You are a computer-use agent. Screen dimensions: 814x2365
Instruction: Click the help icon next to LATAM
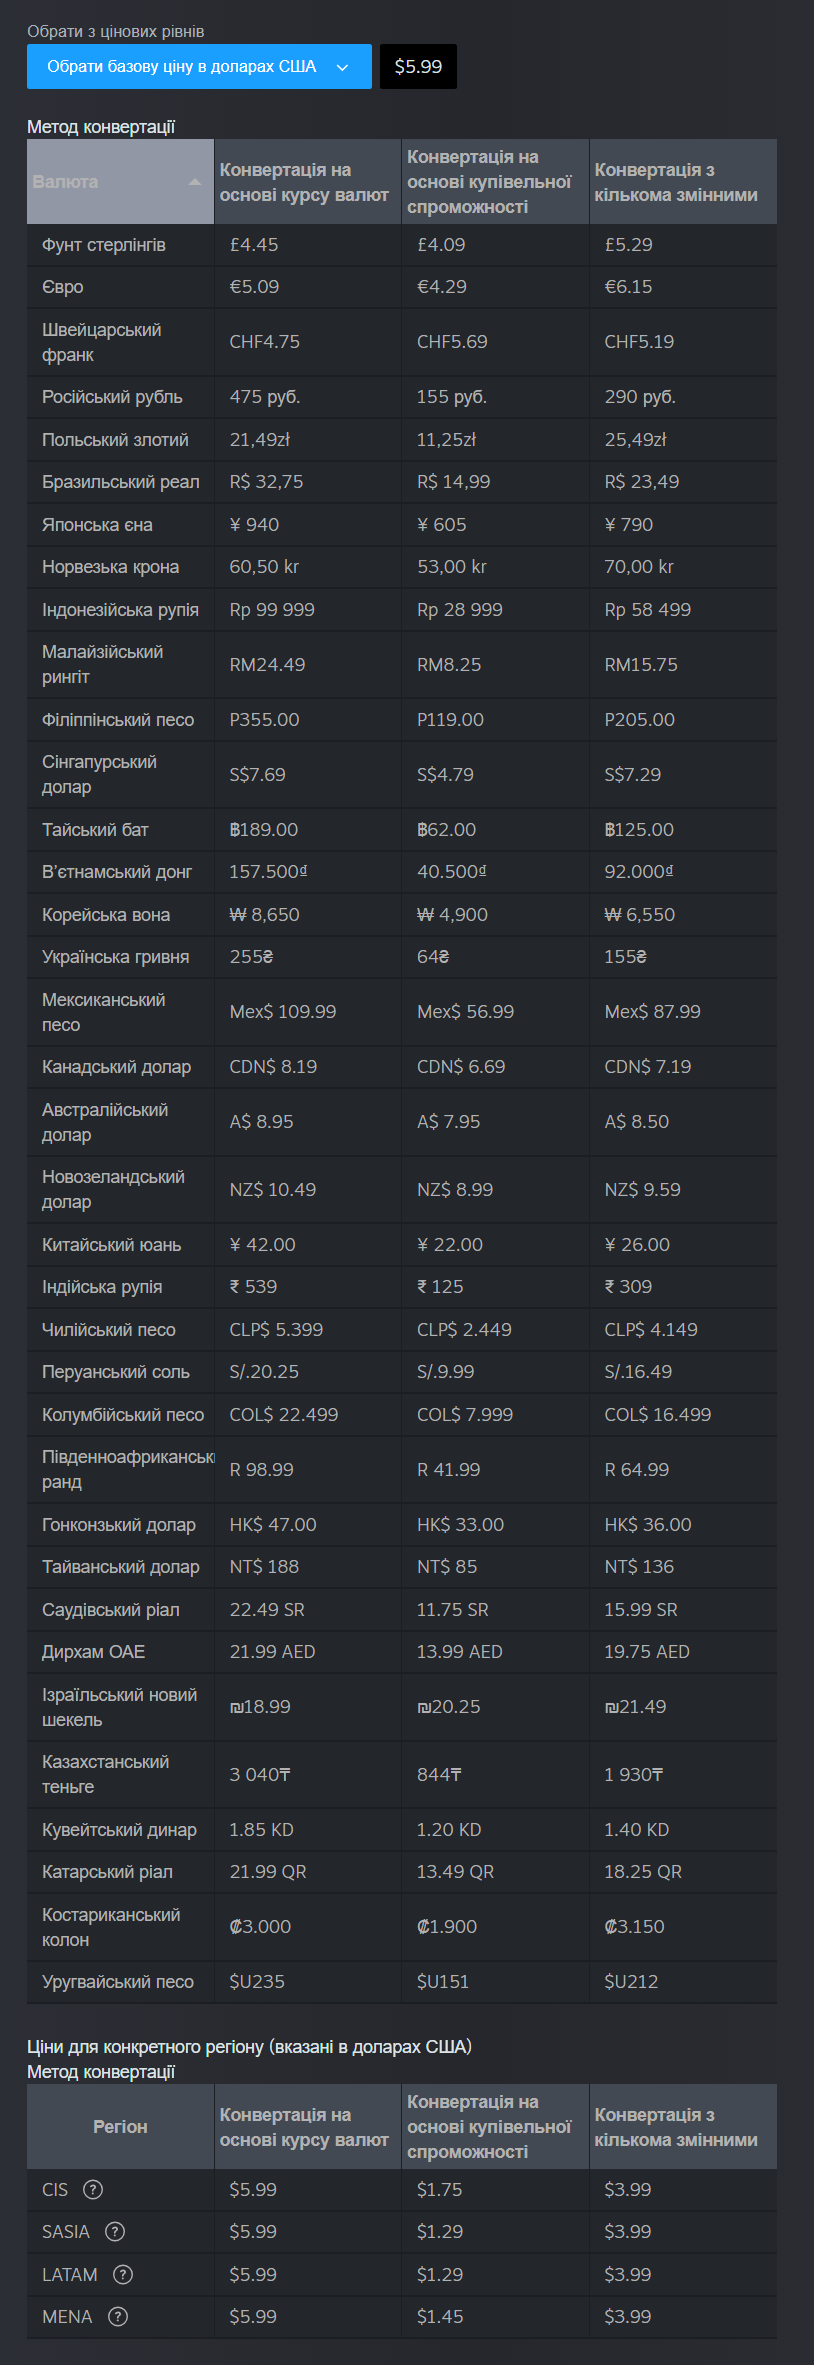pos(123,2275)
